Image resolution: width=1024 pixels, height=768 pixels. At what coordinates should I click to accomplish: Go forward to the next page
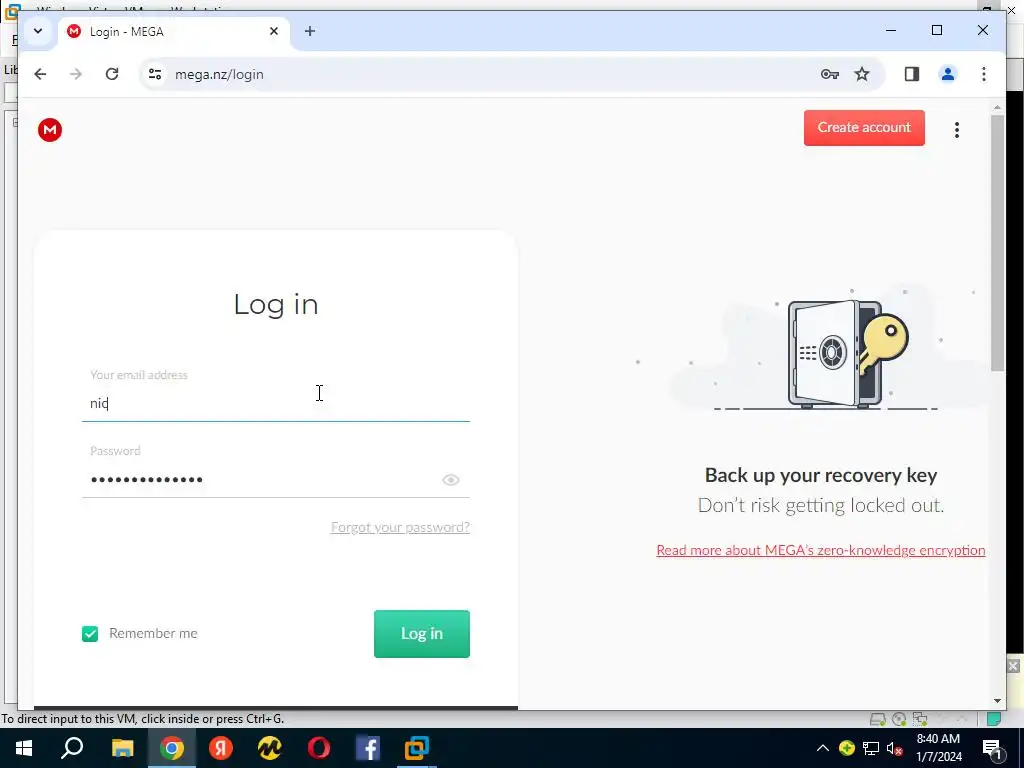point(76,74)
